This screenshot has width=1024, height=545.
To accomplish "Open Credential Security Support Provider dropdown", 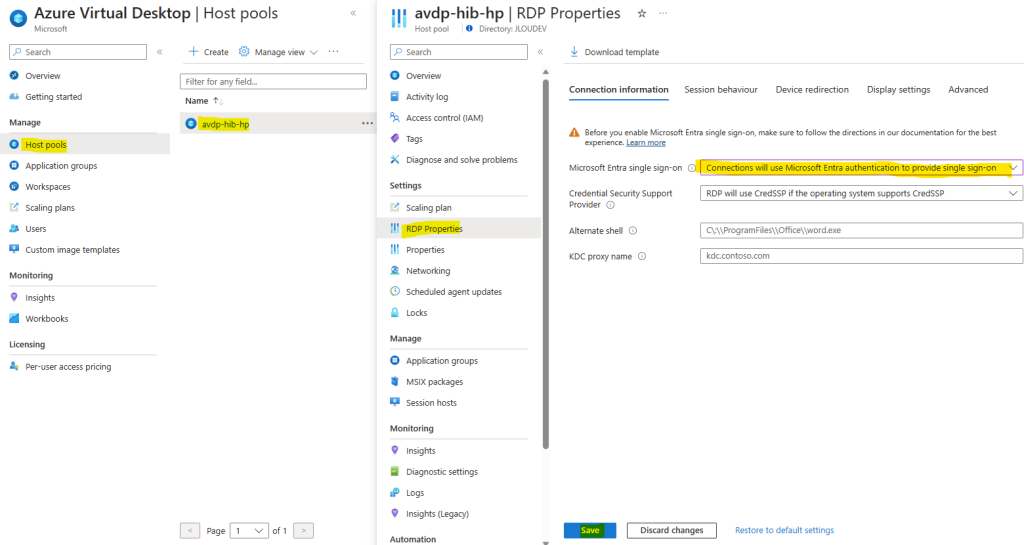I will pos(861,193).
